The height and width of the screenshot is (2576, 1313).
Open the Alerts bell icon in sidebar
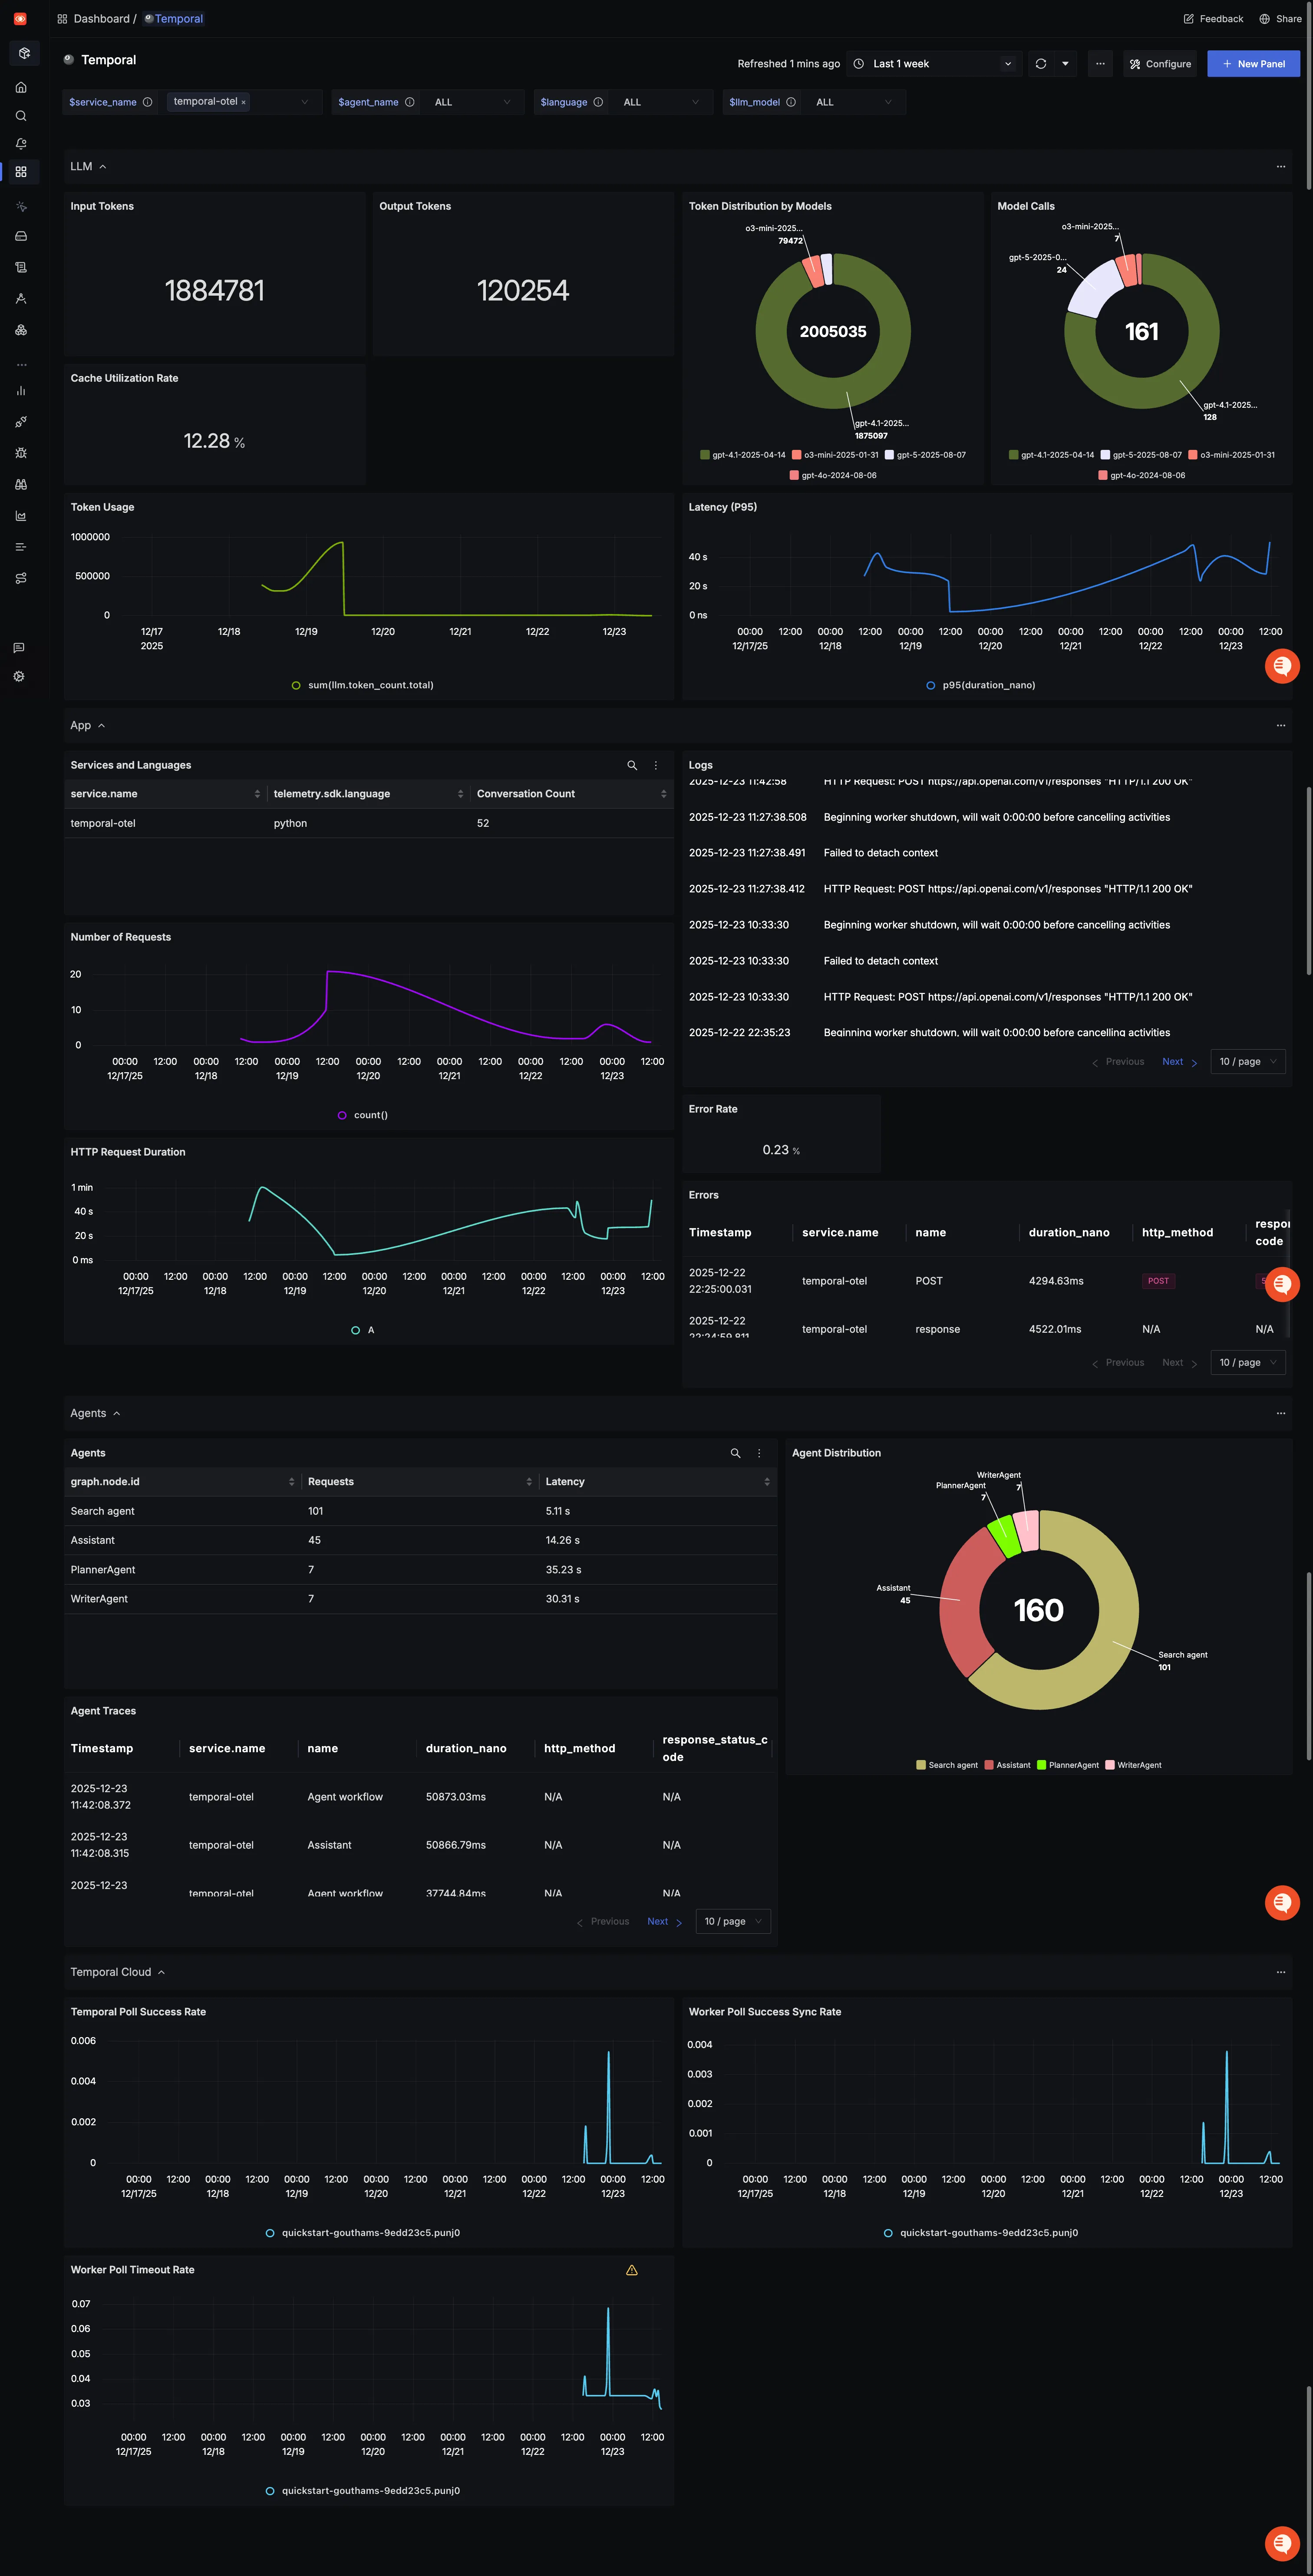click(x=21, y=143)
